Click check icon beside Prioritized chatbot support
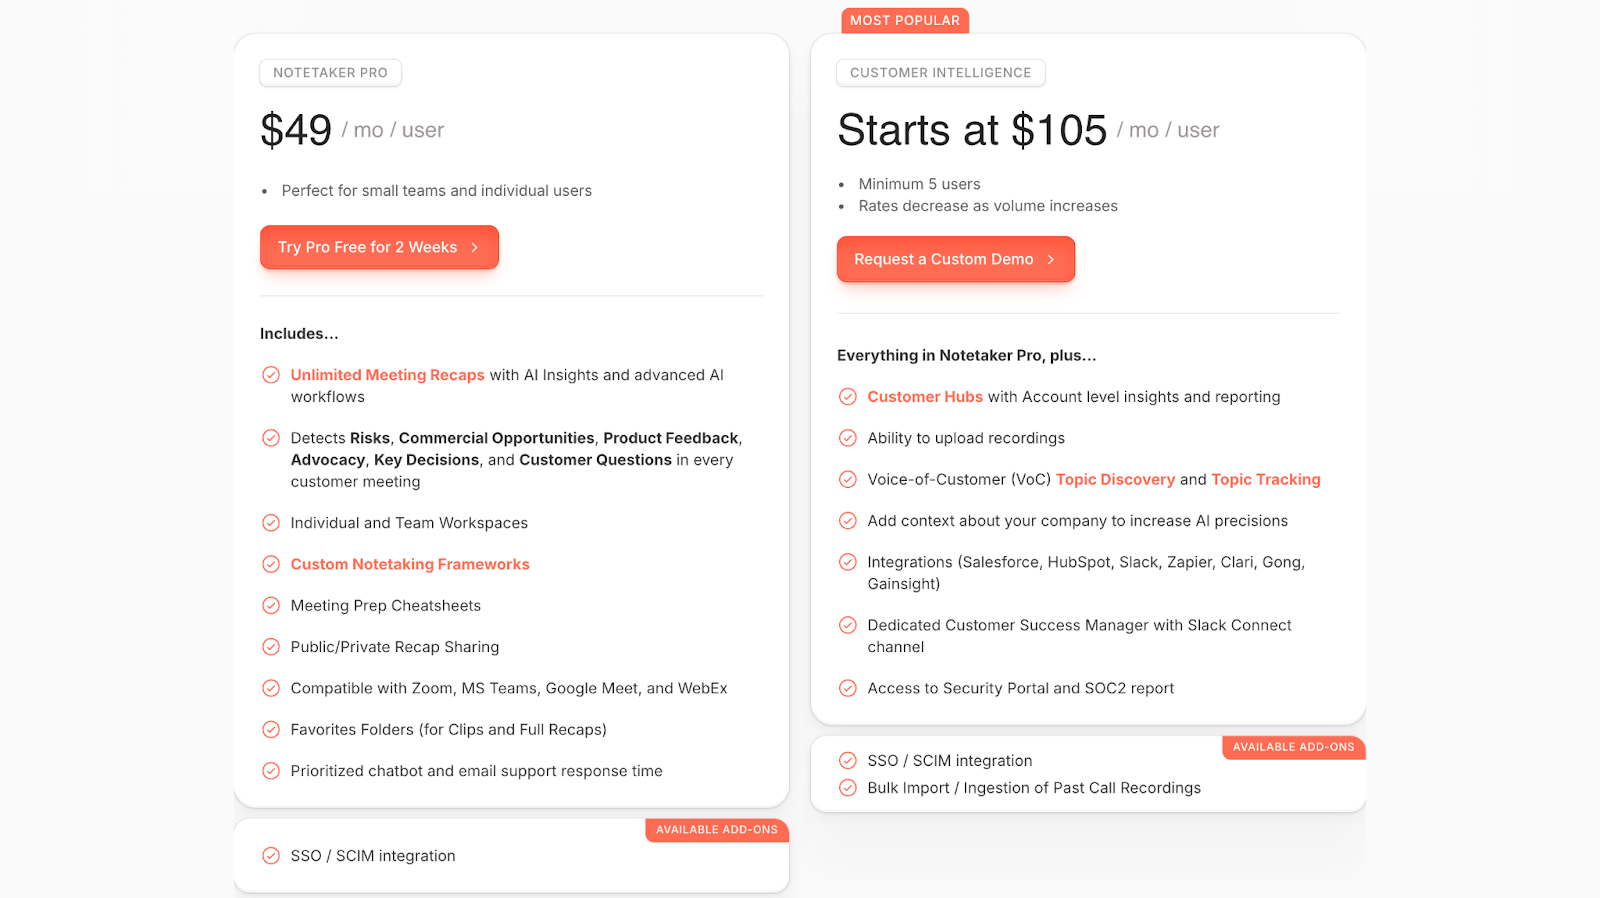Image resolution: width=1600 pixels, height=898 pixels. pyautogui.click(x=271, y=771)
